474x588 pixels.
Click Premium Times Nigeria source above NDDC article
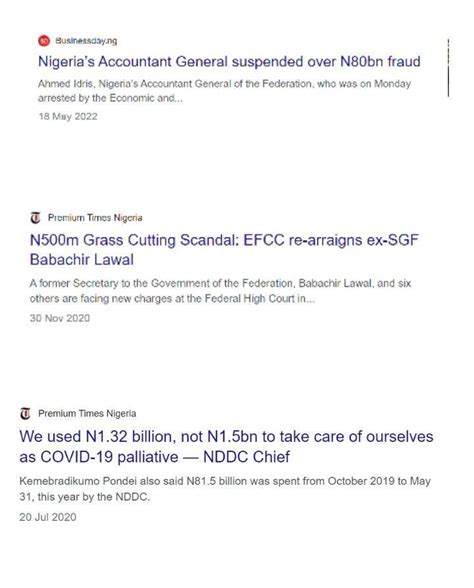click(87, 413)
